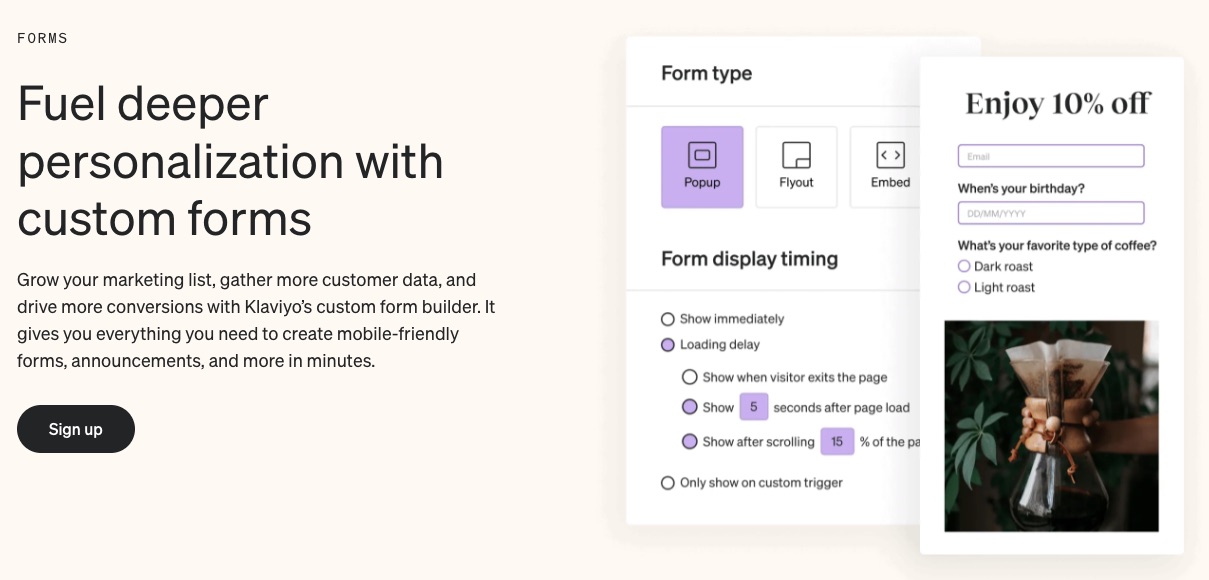Image resolution: width=1209 pixels, height=580 pixels.
Task: Choose the Dark roast radio option
Action: [964, 266]
